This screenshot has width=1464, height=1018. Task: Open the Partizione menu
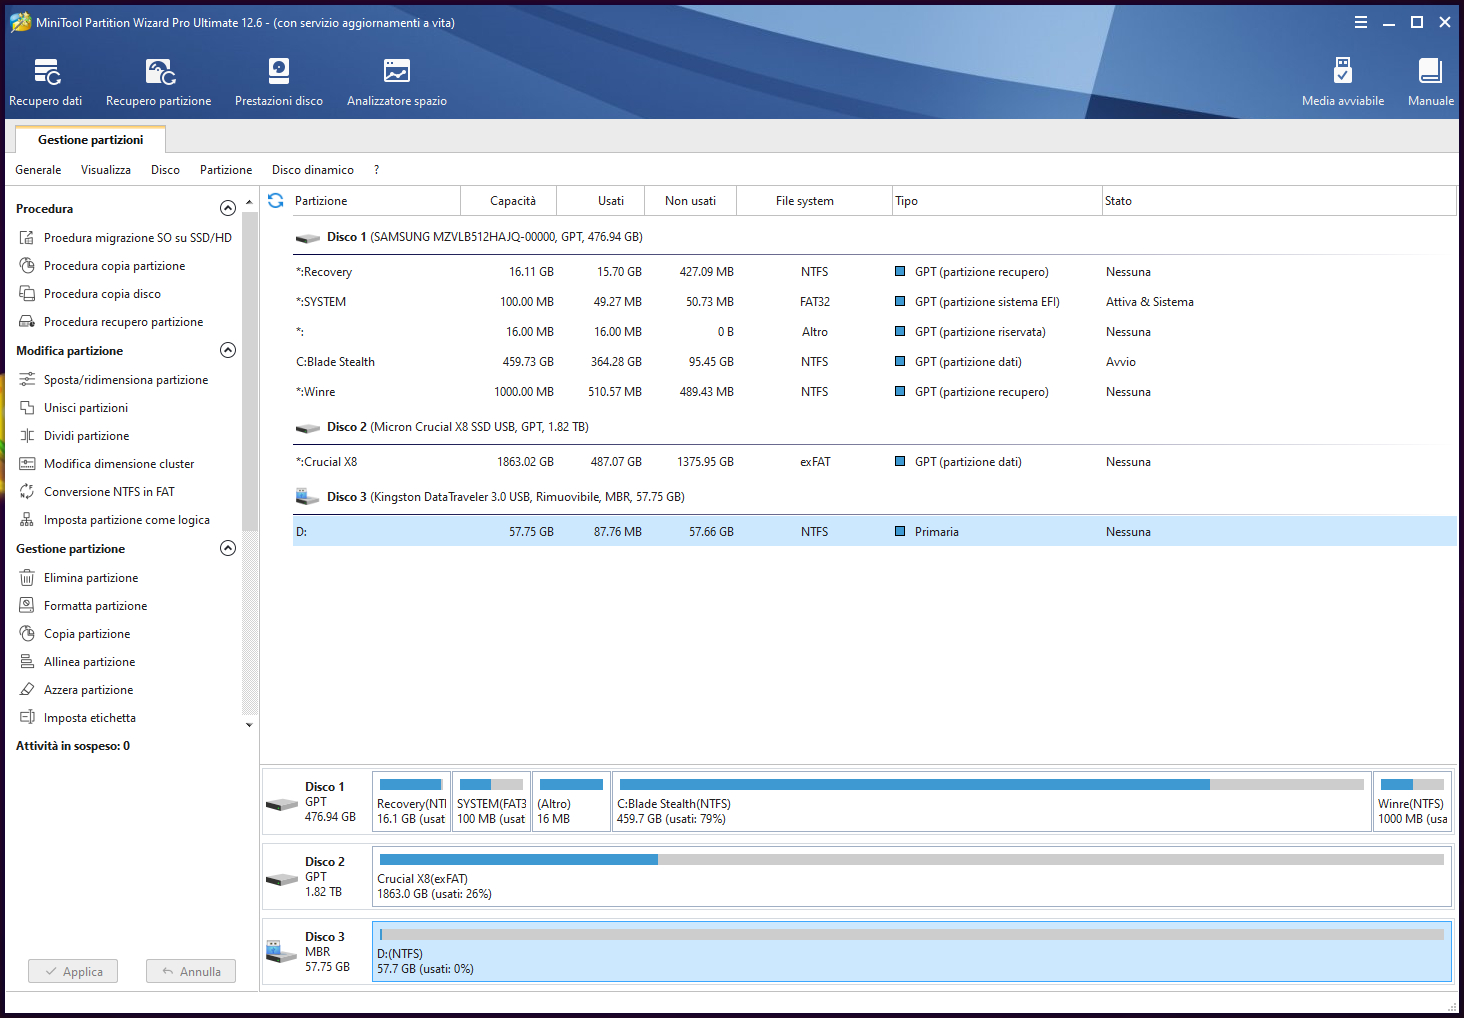pos(226,170)
